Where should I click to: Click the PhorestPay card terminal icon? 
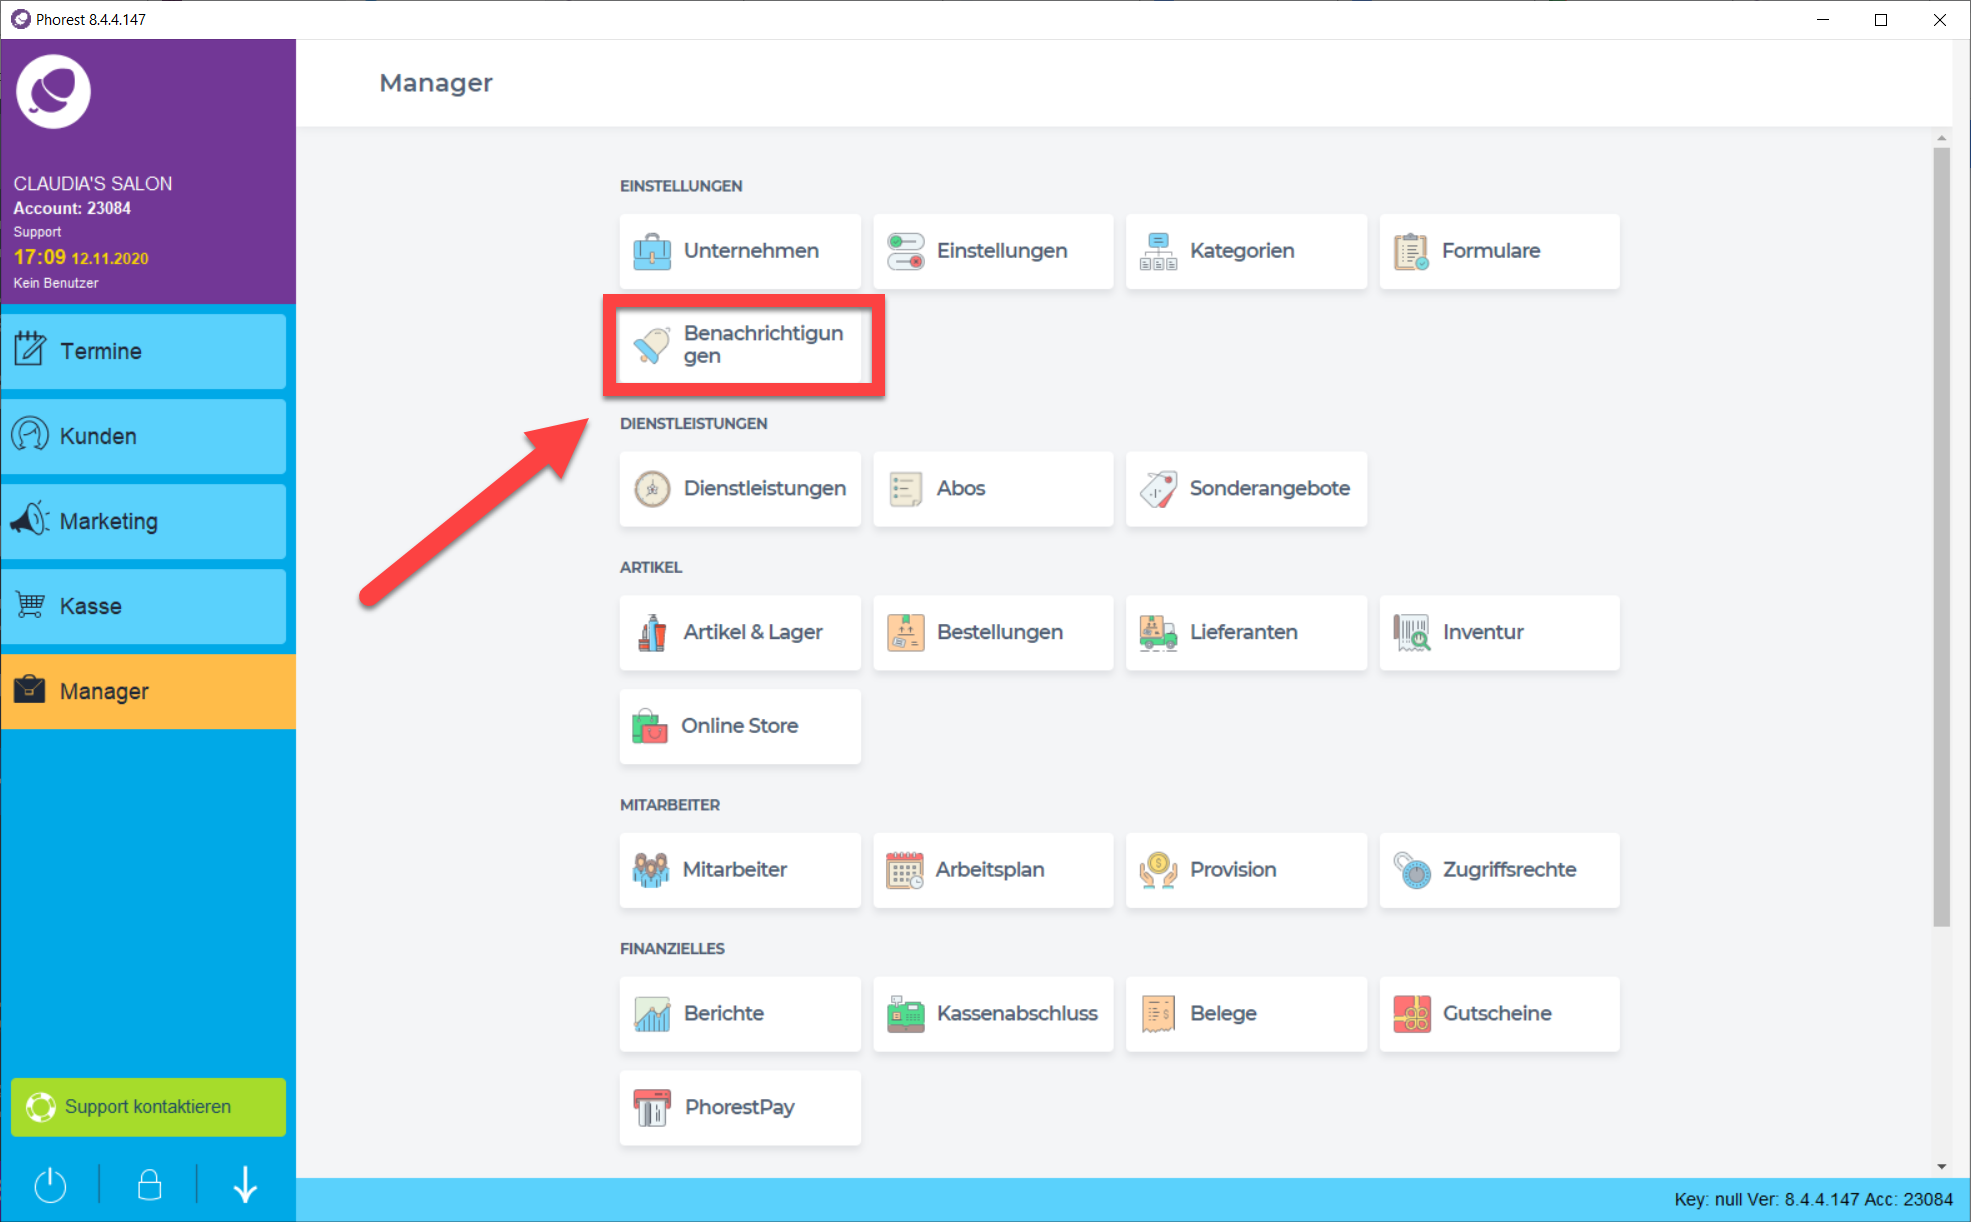click(x=652, y=1108)
